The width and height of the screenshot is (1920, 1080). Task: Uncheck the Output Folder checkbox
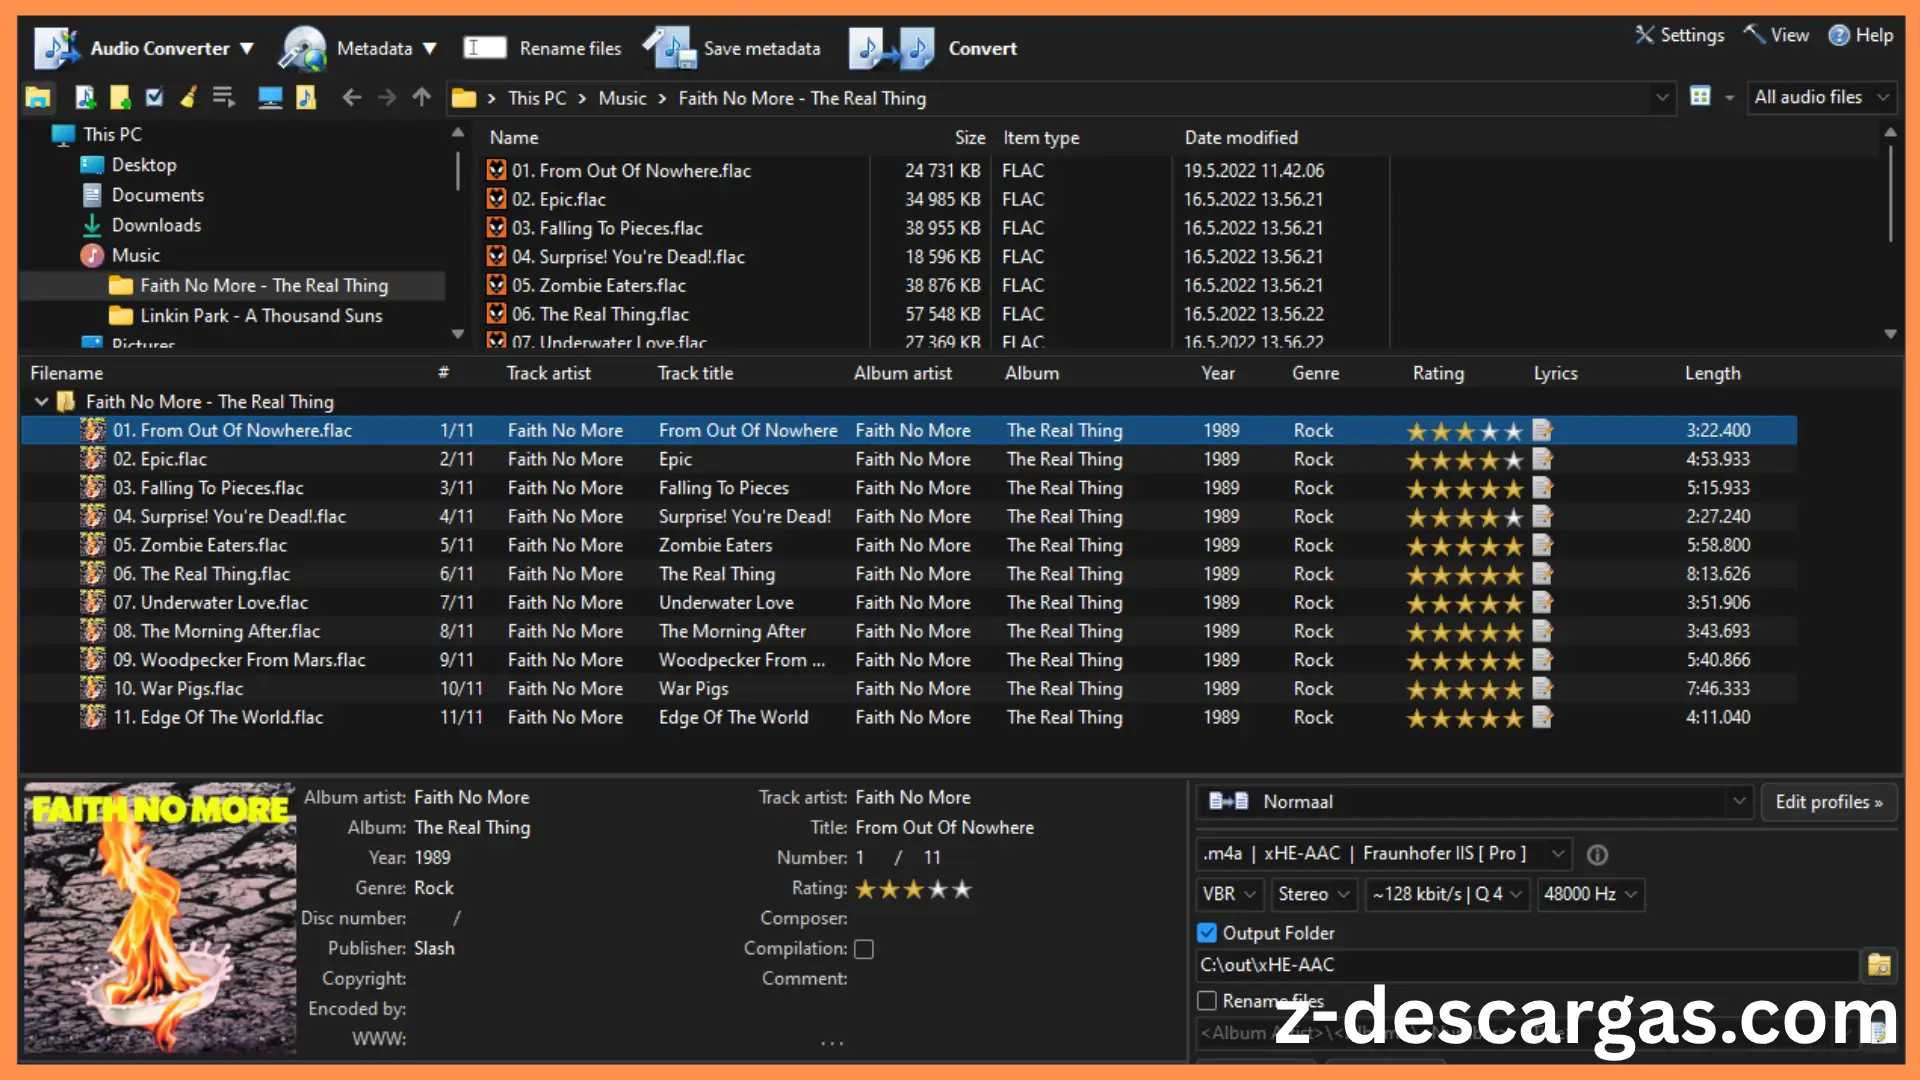pyautogui.click(x=1207, y=933)
